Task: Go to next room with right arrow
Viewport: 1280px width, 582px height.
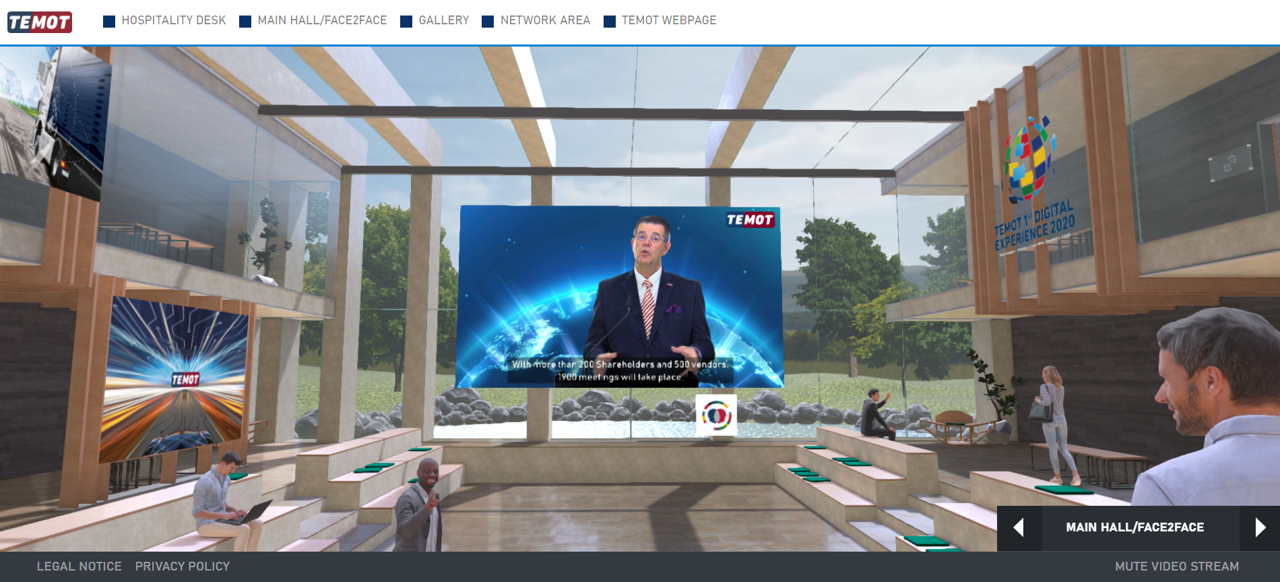Action: (x=1260, y=528)
